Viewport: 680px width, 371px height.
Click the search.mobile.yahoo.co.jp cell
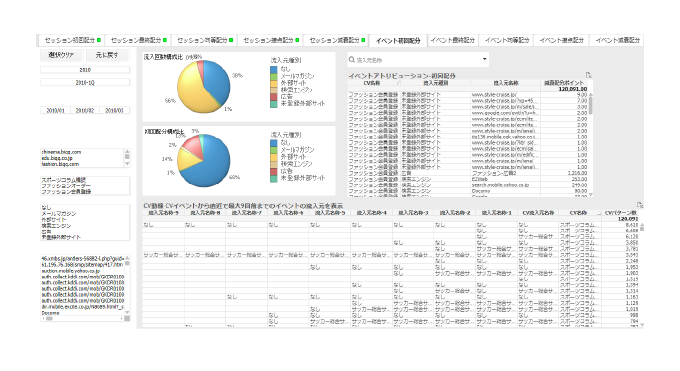pos(505,185)
